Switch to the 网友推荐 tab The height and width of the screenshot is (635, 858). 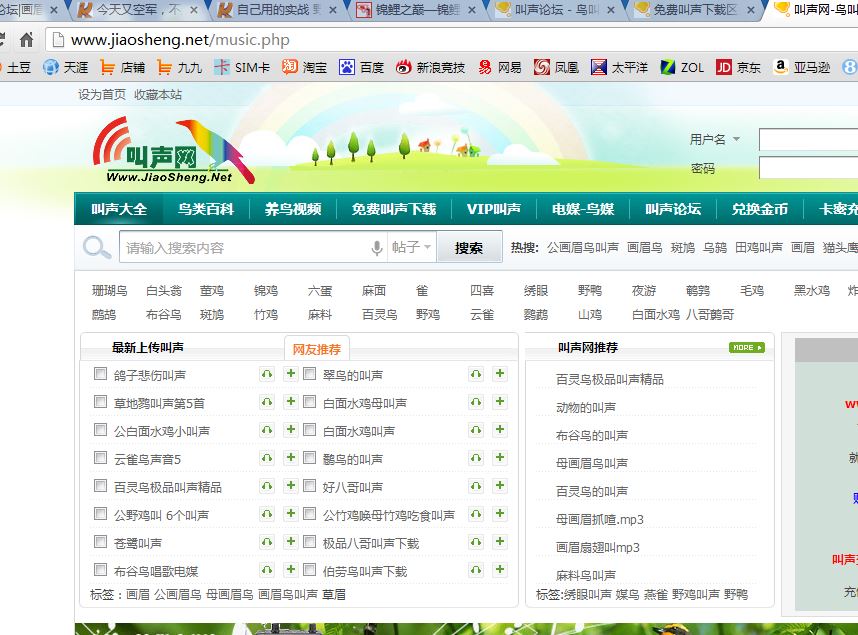[317, 349]
